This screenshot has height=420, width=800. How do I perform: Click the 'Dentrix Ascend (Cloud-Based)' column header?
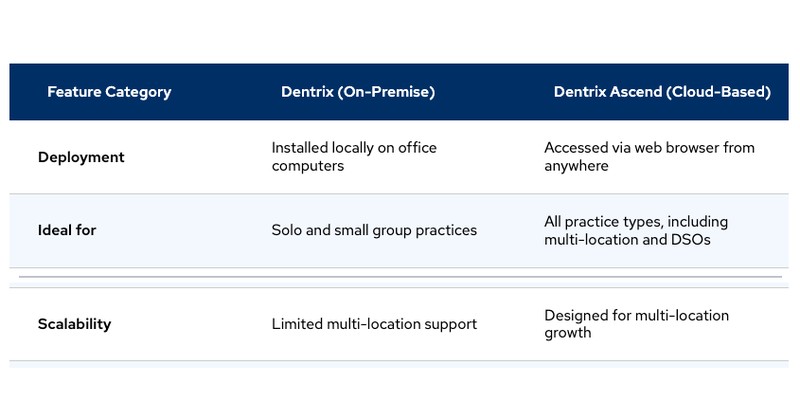(x=662, y=92)
